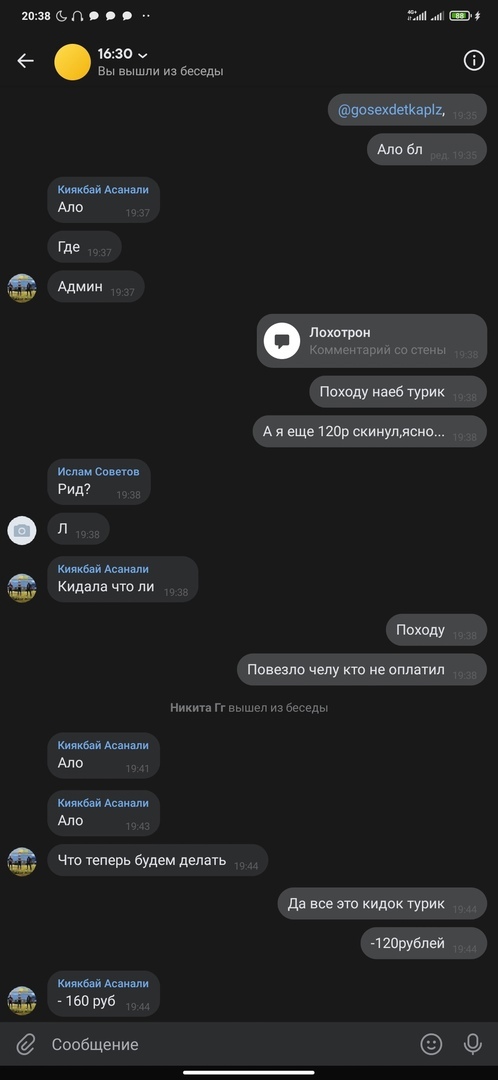
Task: Open the Лохотрон wall comment icon
Action: pos(282,340)
